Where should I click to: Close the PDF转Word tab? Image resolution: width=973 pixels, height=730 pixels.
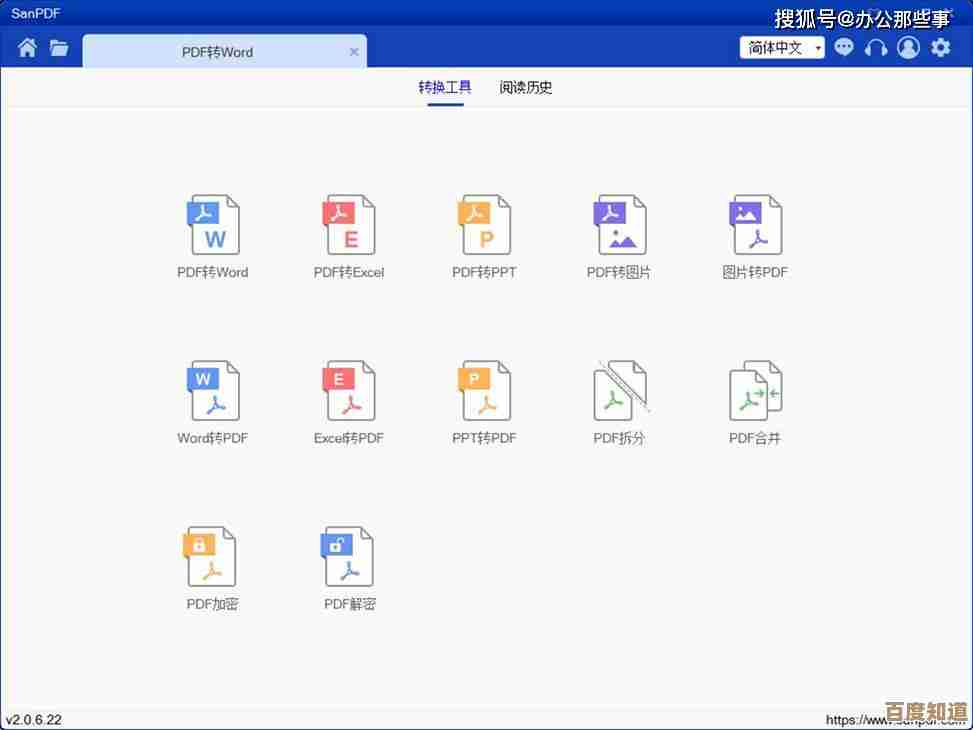pyautogui.click(x=354, y=52)
